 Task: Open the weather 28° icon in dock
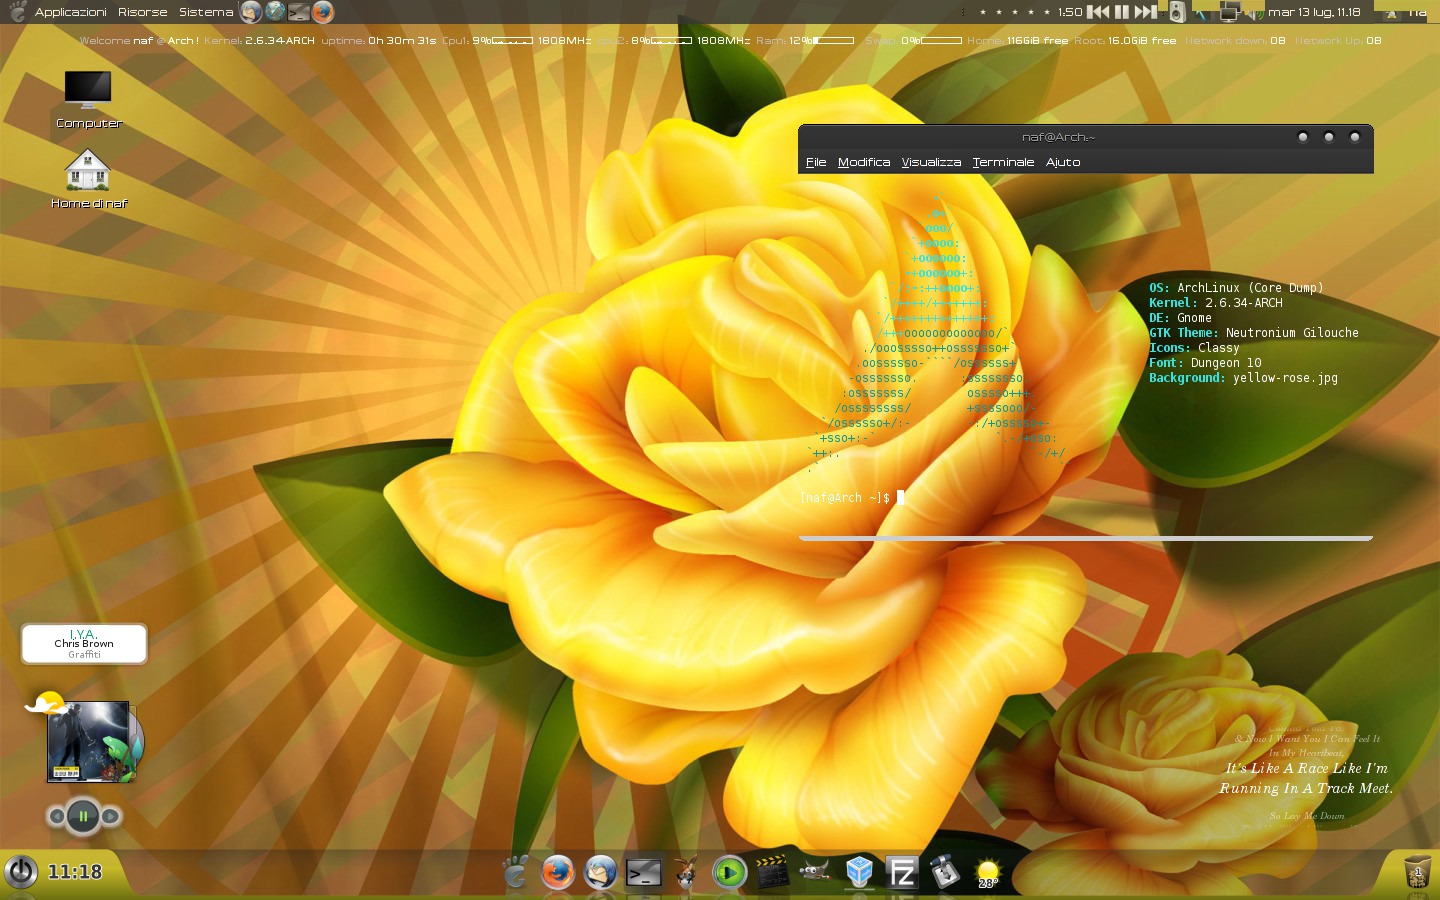[988, 873]
